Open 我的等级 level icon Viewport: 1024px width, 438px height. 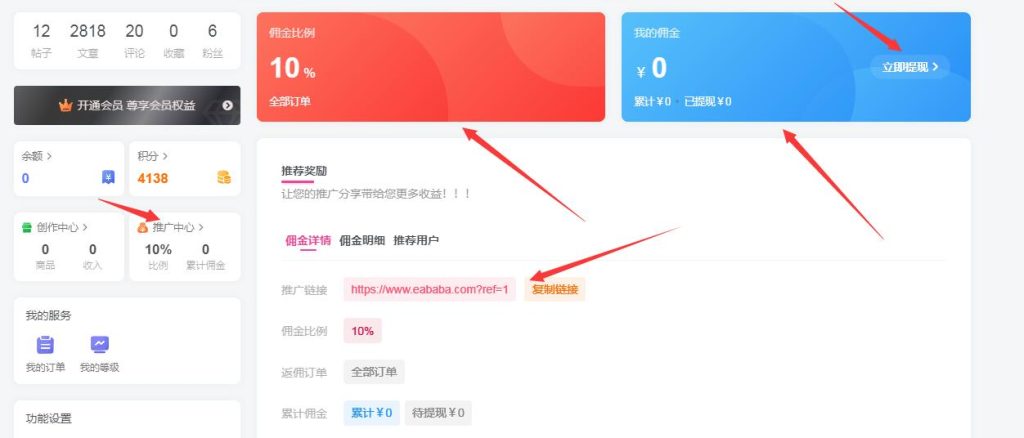point(99,345)
